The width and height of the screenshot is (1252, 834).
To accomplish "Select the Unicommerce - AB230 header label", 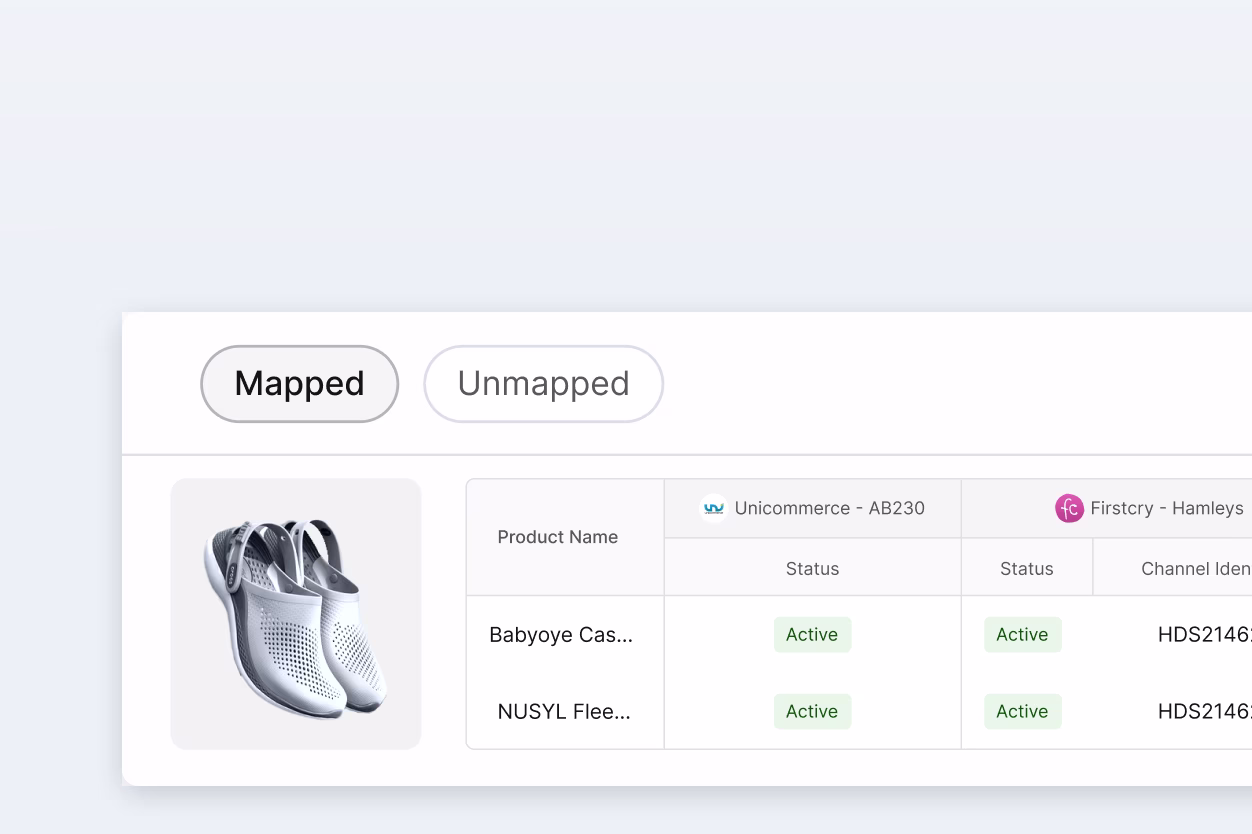I will 829,508.
